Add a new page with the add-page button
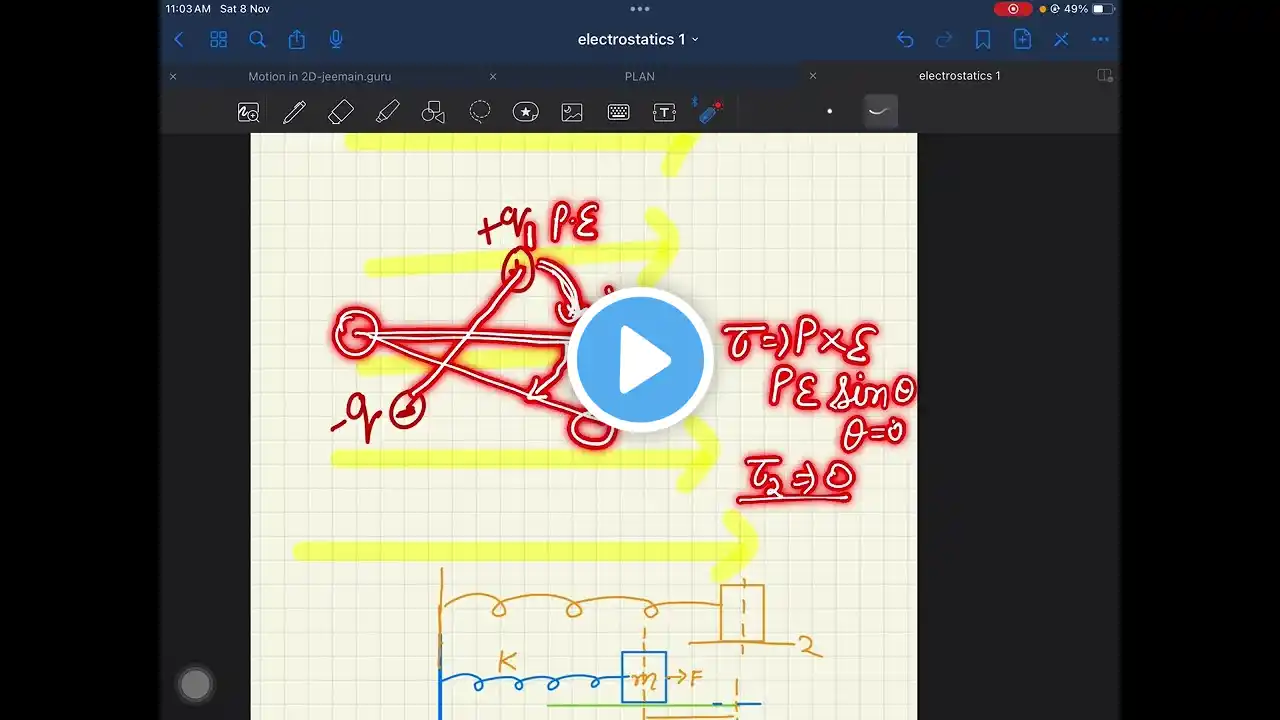Viewport: 1280px width, 720px height. click(1022, 39)
